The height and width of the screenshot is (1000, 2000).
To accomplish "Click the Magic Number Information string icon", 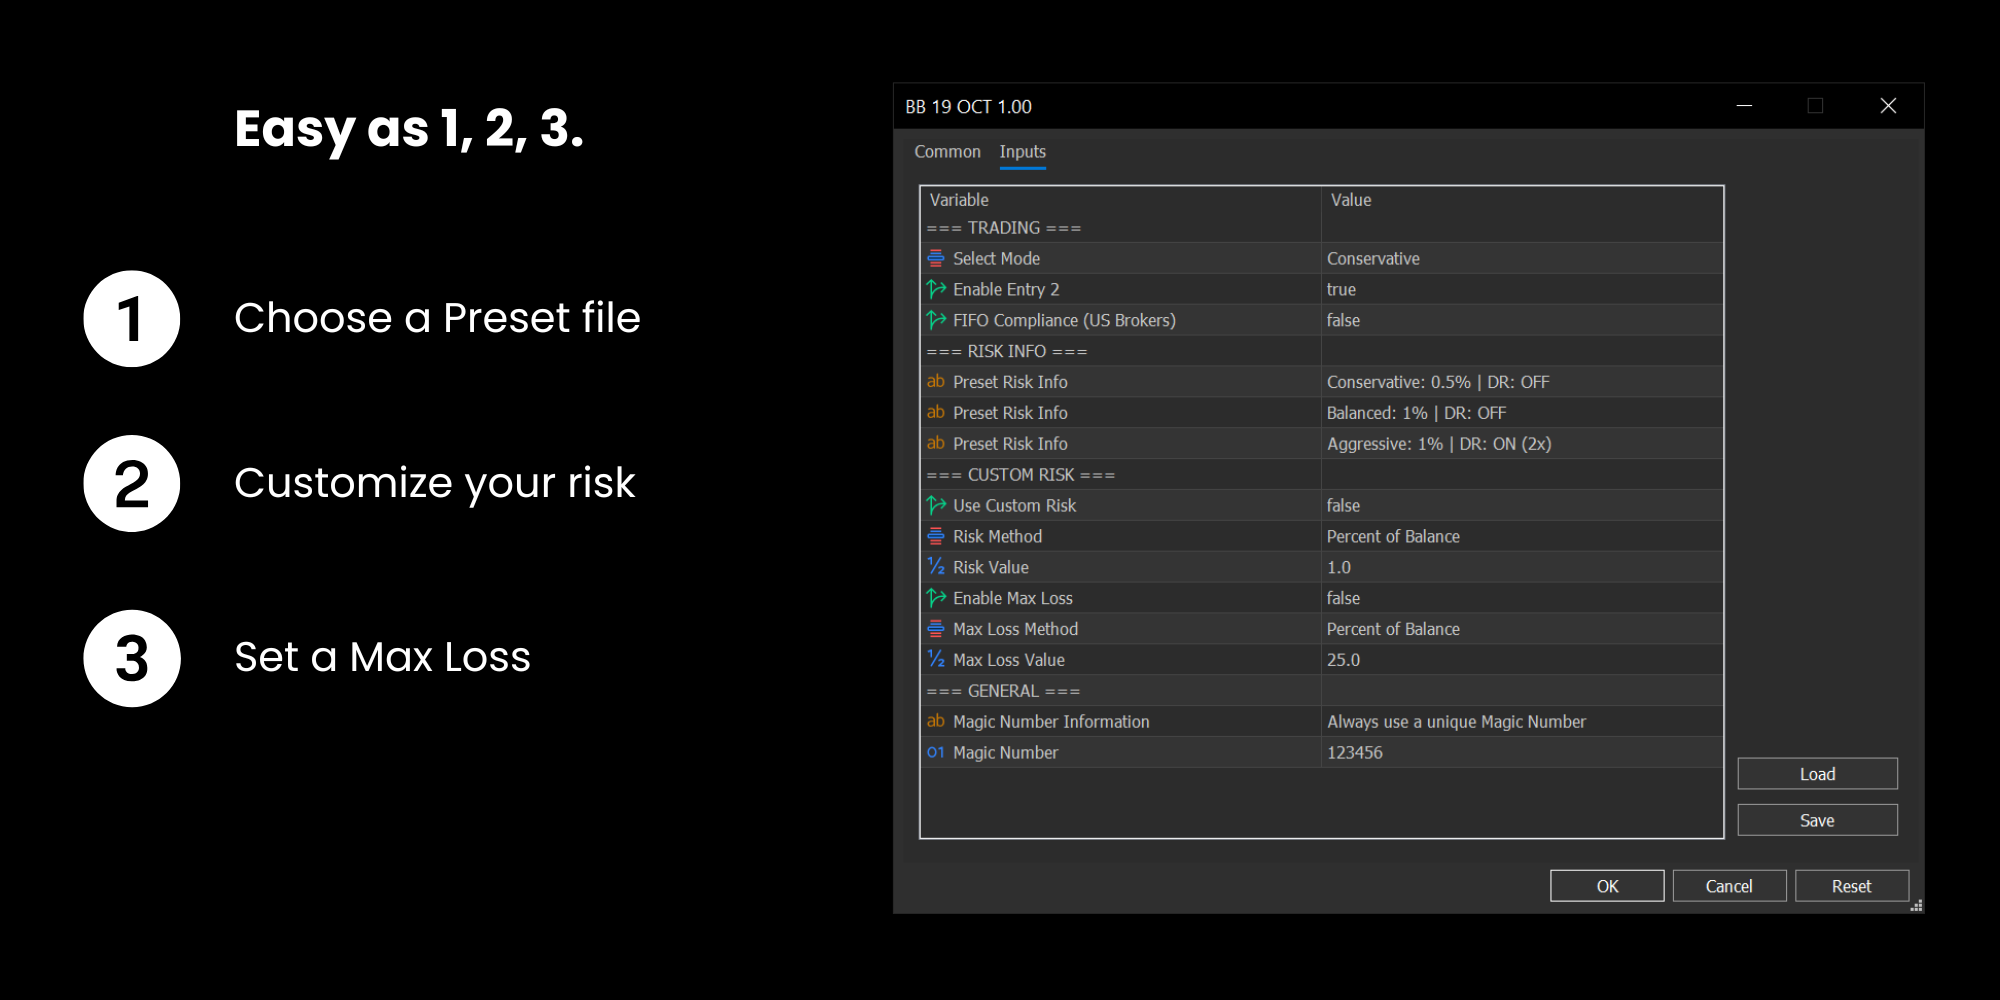I will [936, 722].
